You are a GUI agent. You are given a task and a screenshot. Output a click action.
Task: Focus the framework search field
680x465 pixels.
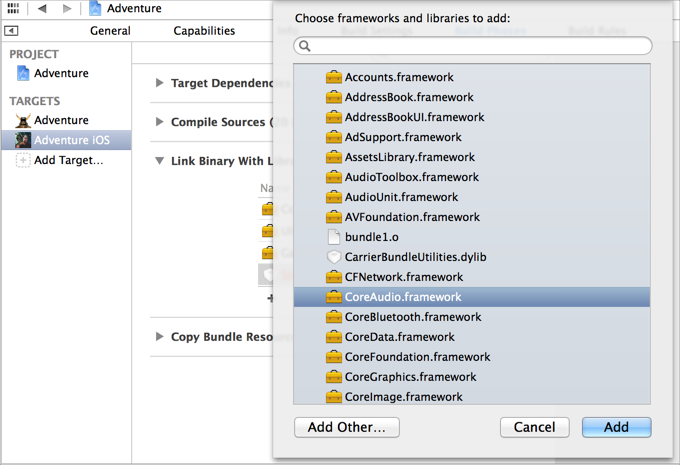pyautogui.click(x=473, y=46)
